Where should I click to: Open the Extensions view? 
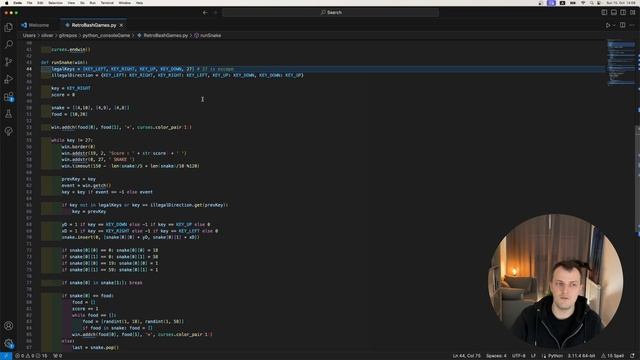click(9, 97)
